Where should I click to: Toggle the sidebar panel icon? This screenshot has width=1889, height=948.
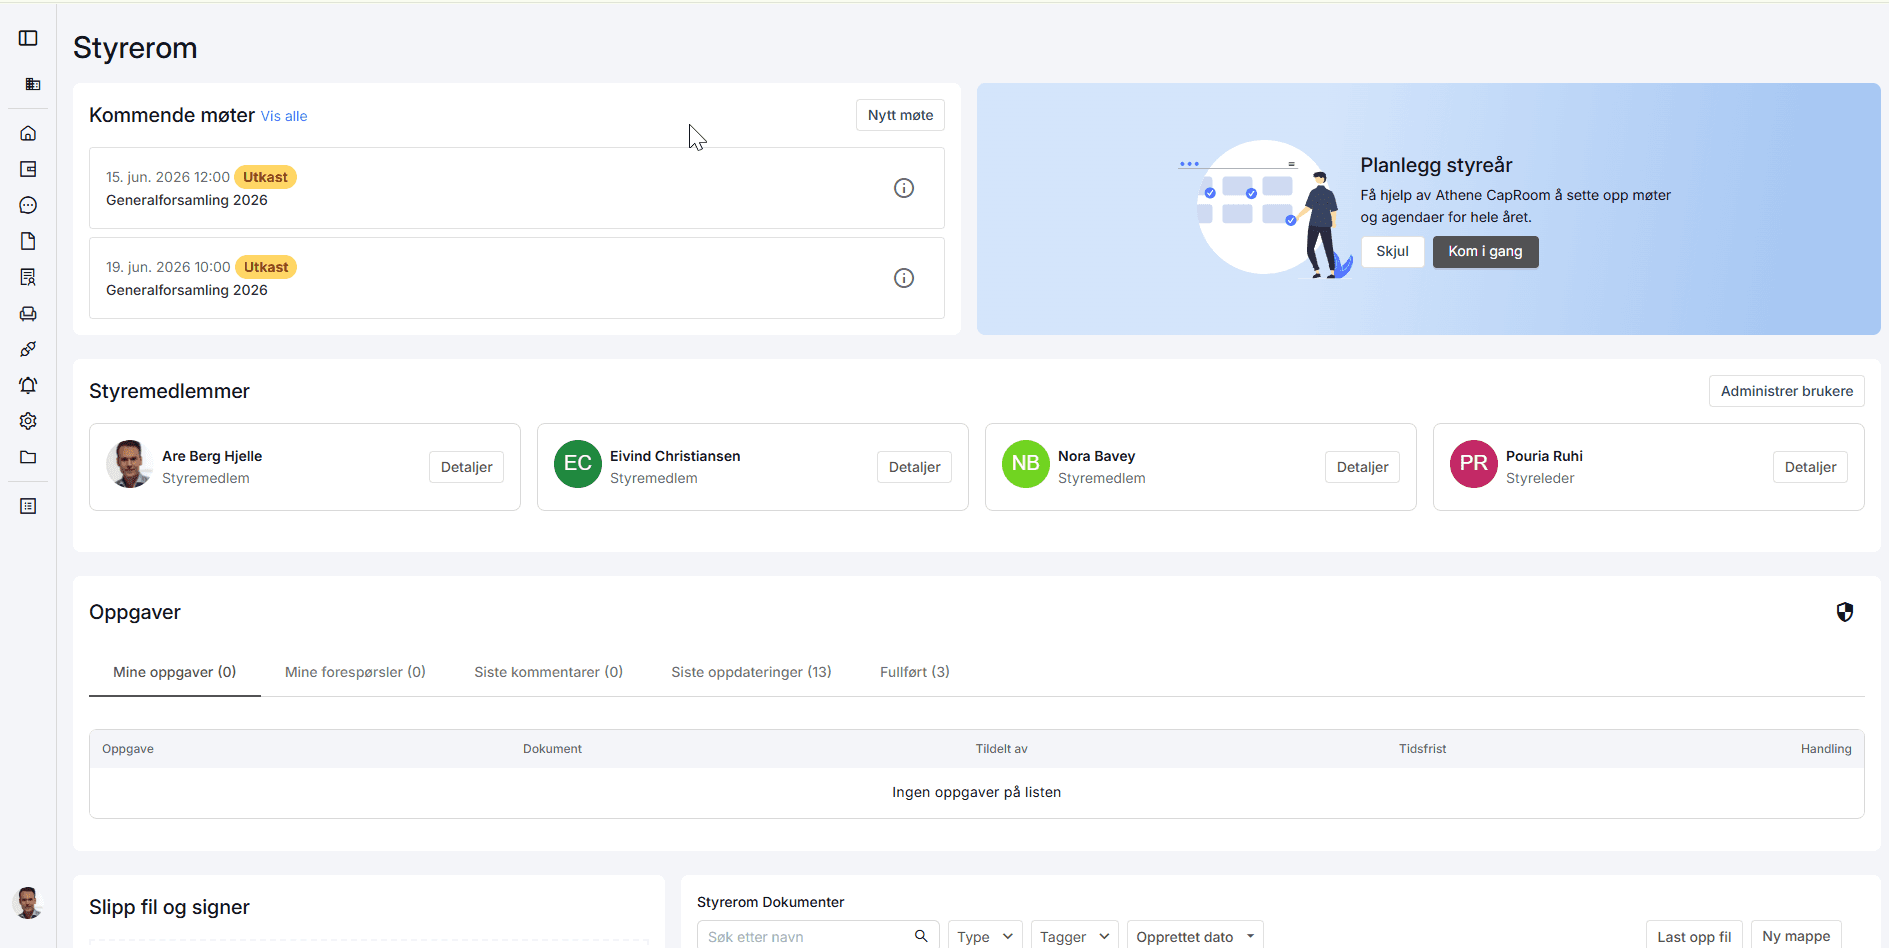pos(28,38)
